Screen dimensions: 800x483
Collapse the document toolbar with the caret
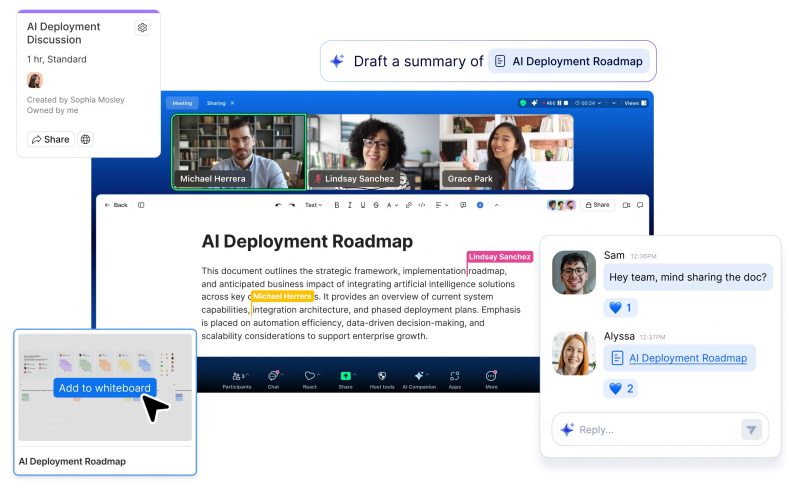496,205
